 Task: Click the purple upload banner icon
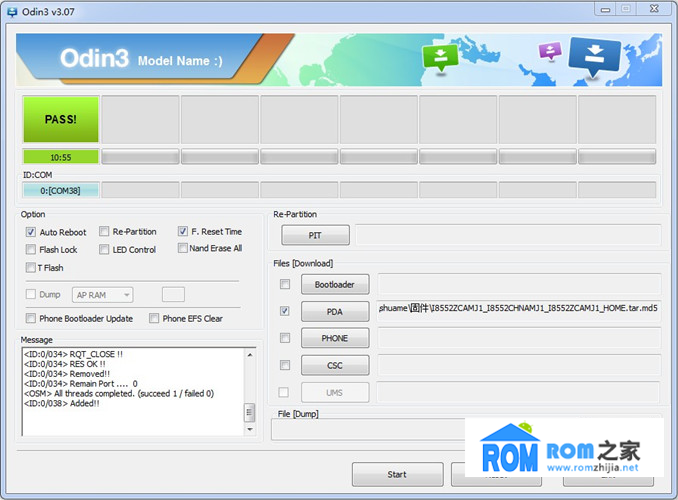point(550,51)
